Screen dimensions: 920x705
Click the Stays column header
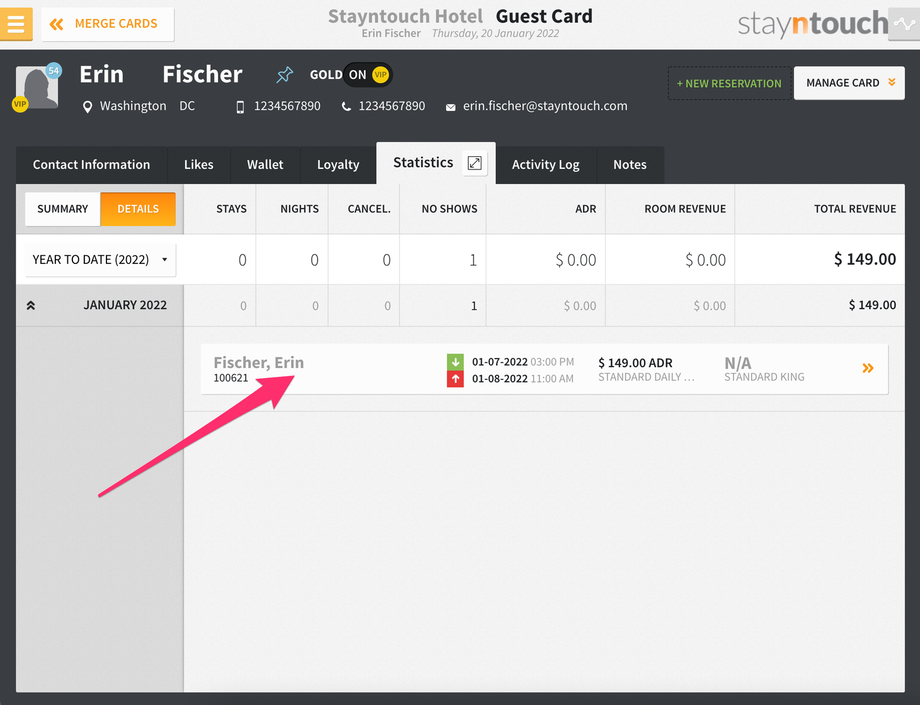[x=231, y=209]
